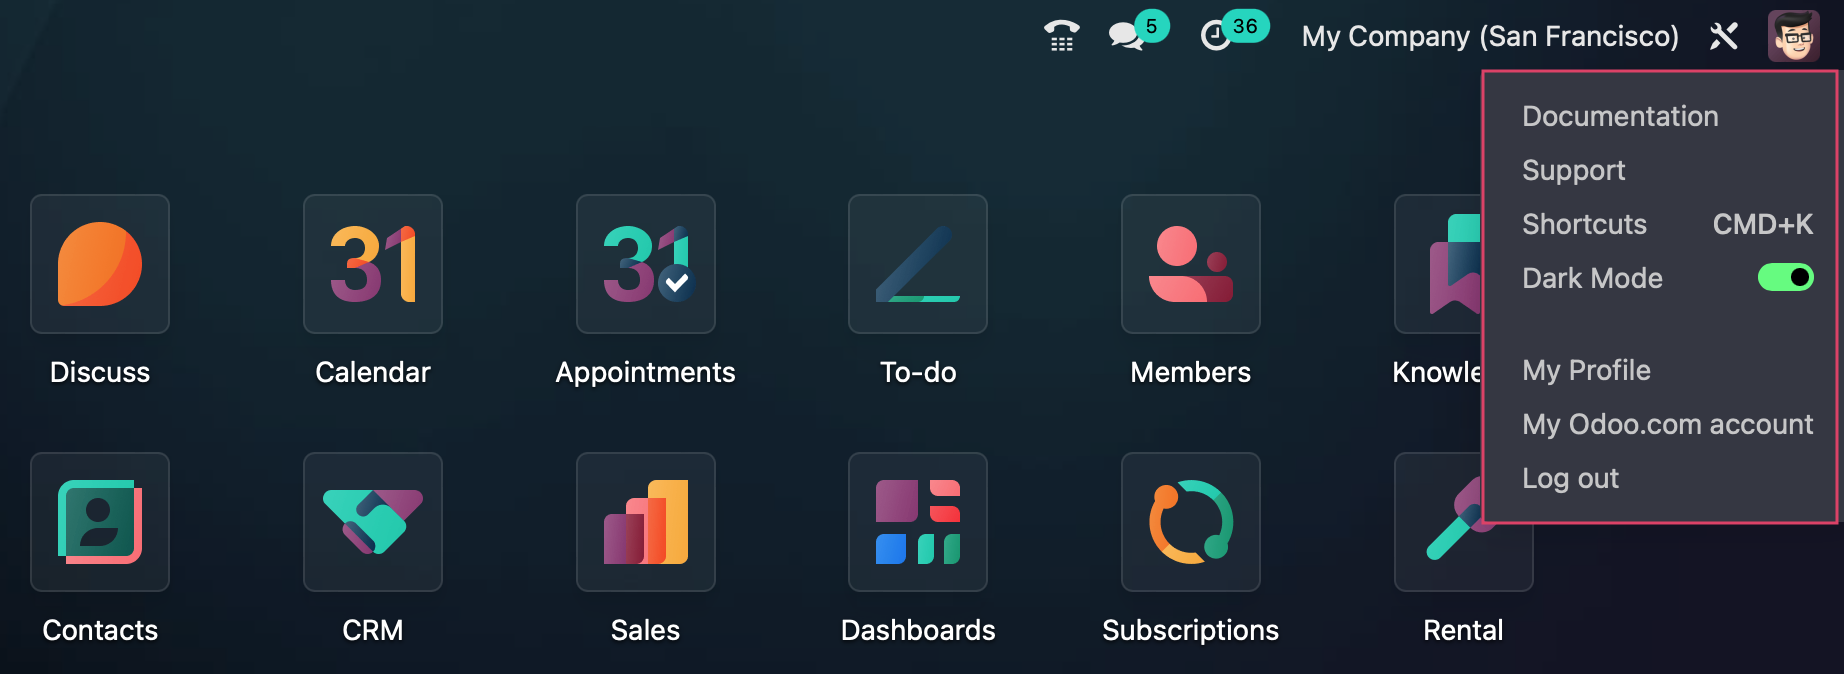Open the Discuss app
The image size is (1844, 674).
point(100,264)
